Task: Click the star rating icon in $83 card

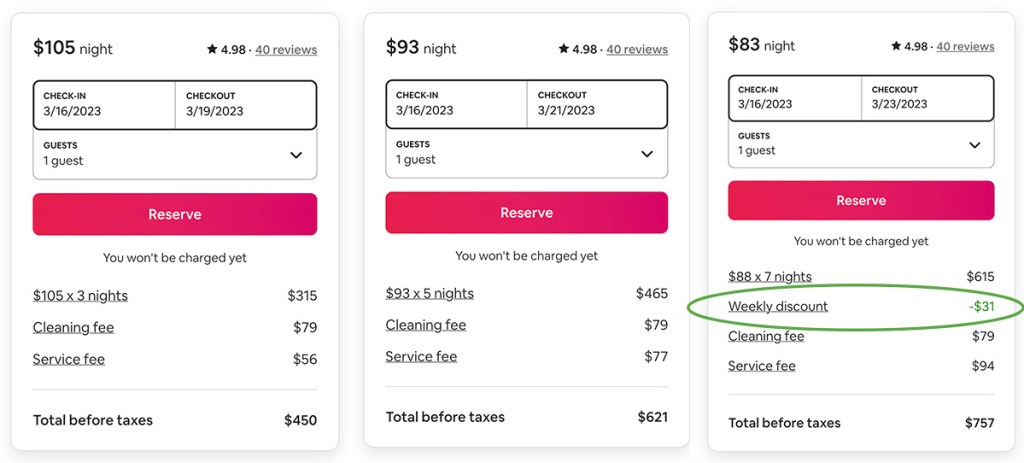Action: (x=897, y=46)
